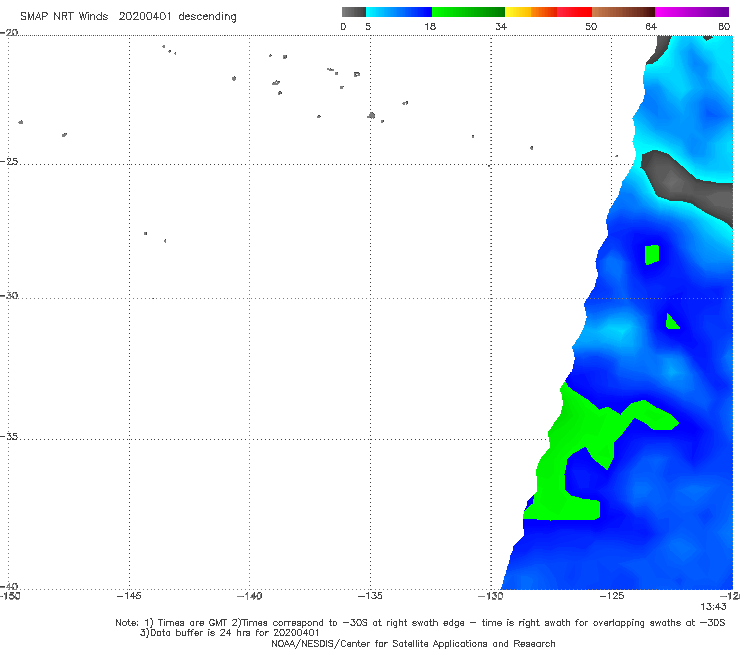Pick the brown segment of the color bar
This screenshot has width=740, height=650.
(x=623, y=12)
